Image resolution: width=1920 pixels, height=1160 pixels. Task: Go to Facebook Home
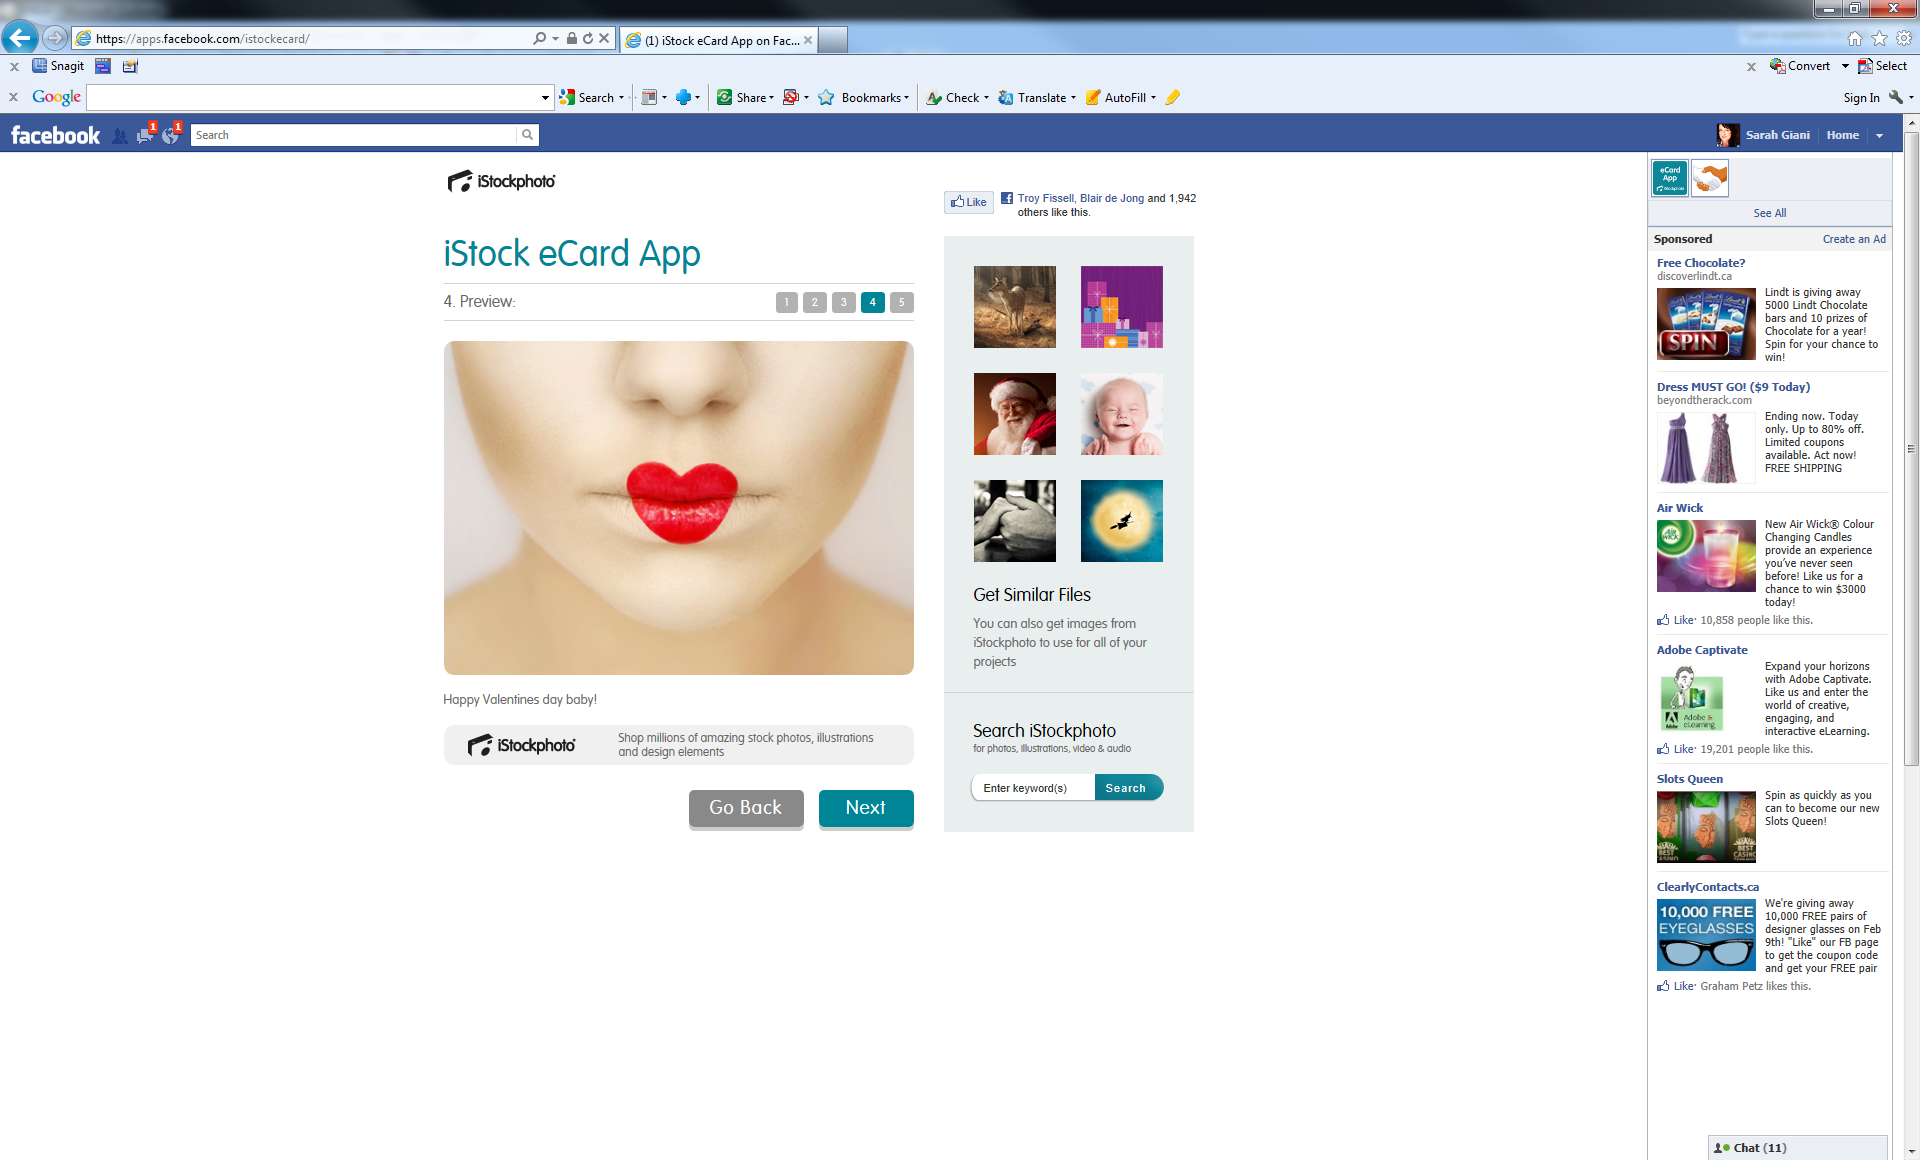tap(1842, 135)
